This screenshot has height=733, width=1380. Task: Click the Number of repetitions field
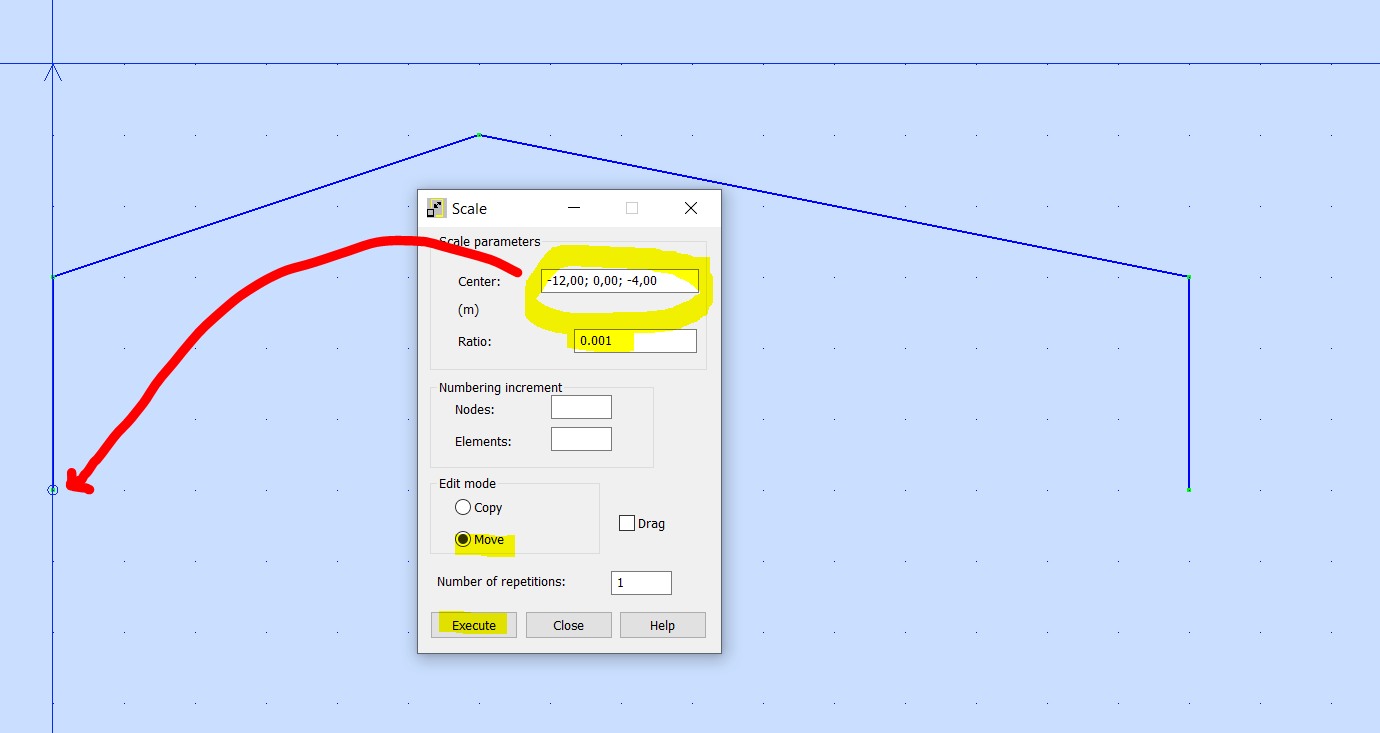coord(641,582)
